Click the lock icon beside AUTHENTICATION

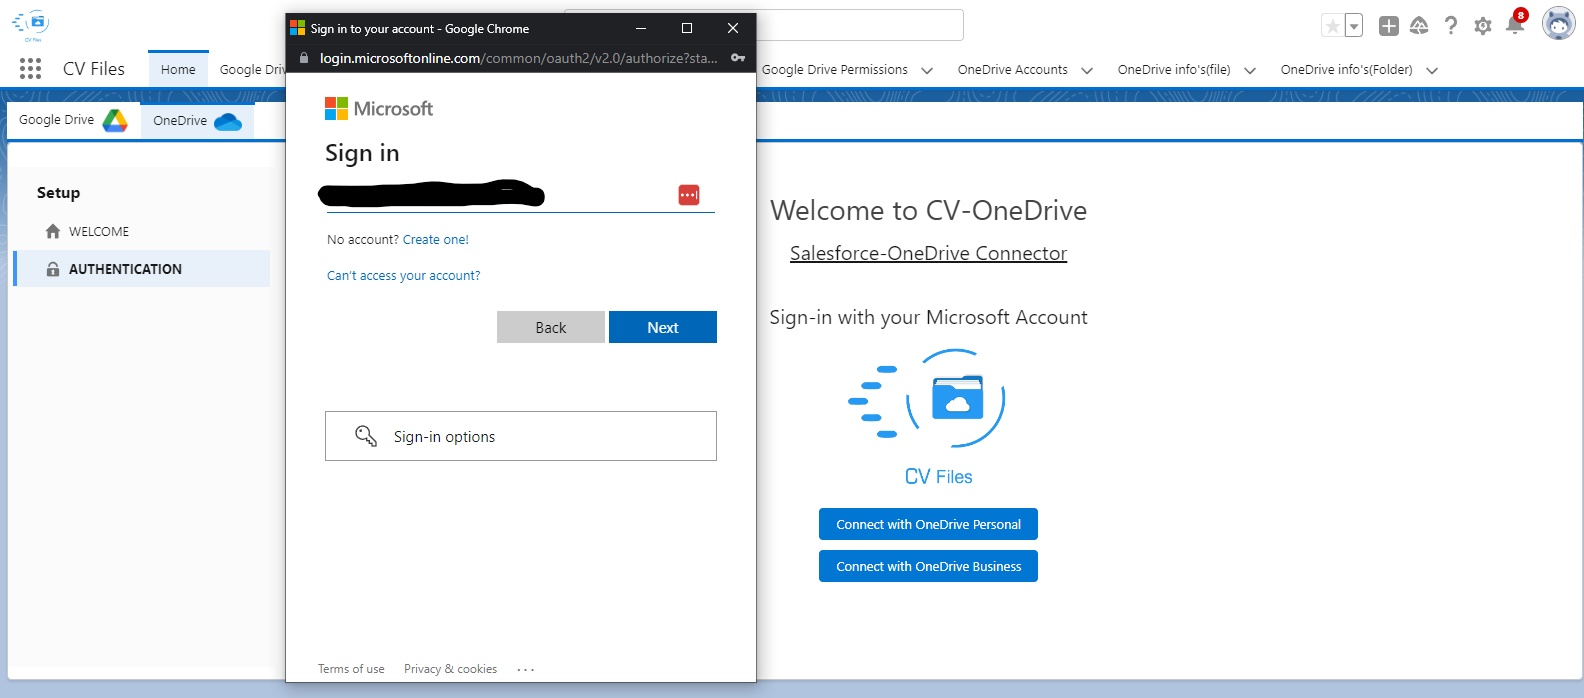[x=53, y=269]
